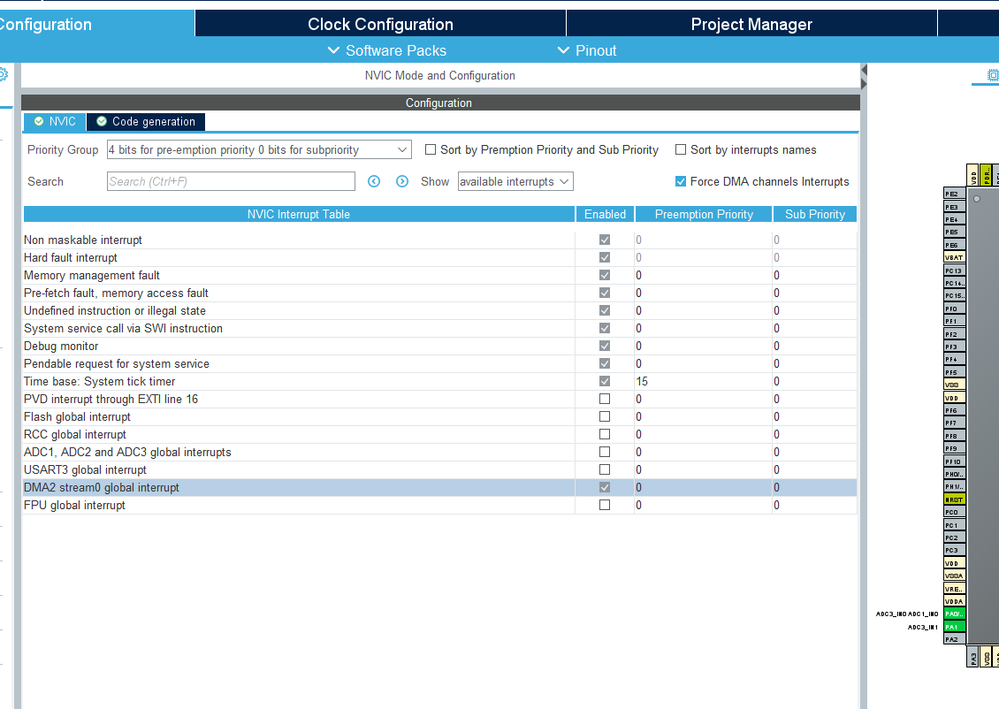Select the PA2 pin
999x709 pixels.
coord(954,639)
